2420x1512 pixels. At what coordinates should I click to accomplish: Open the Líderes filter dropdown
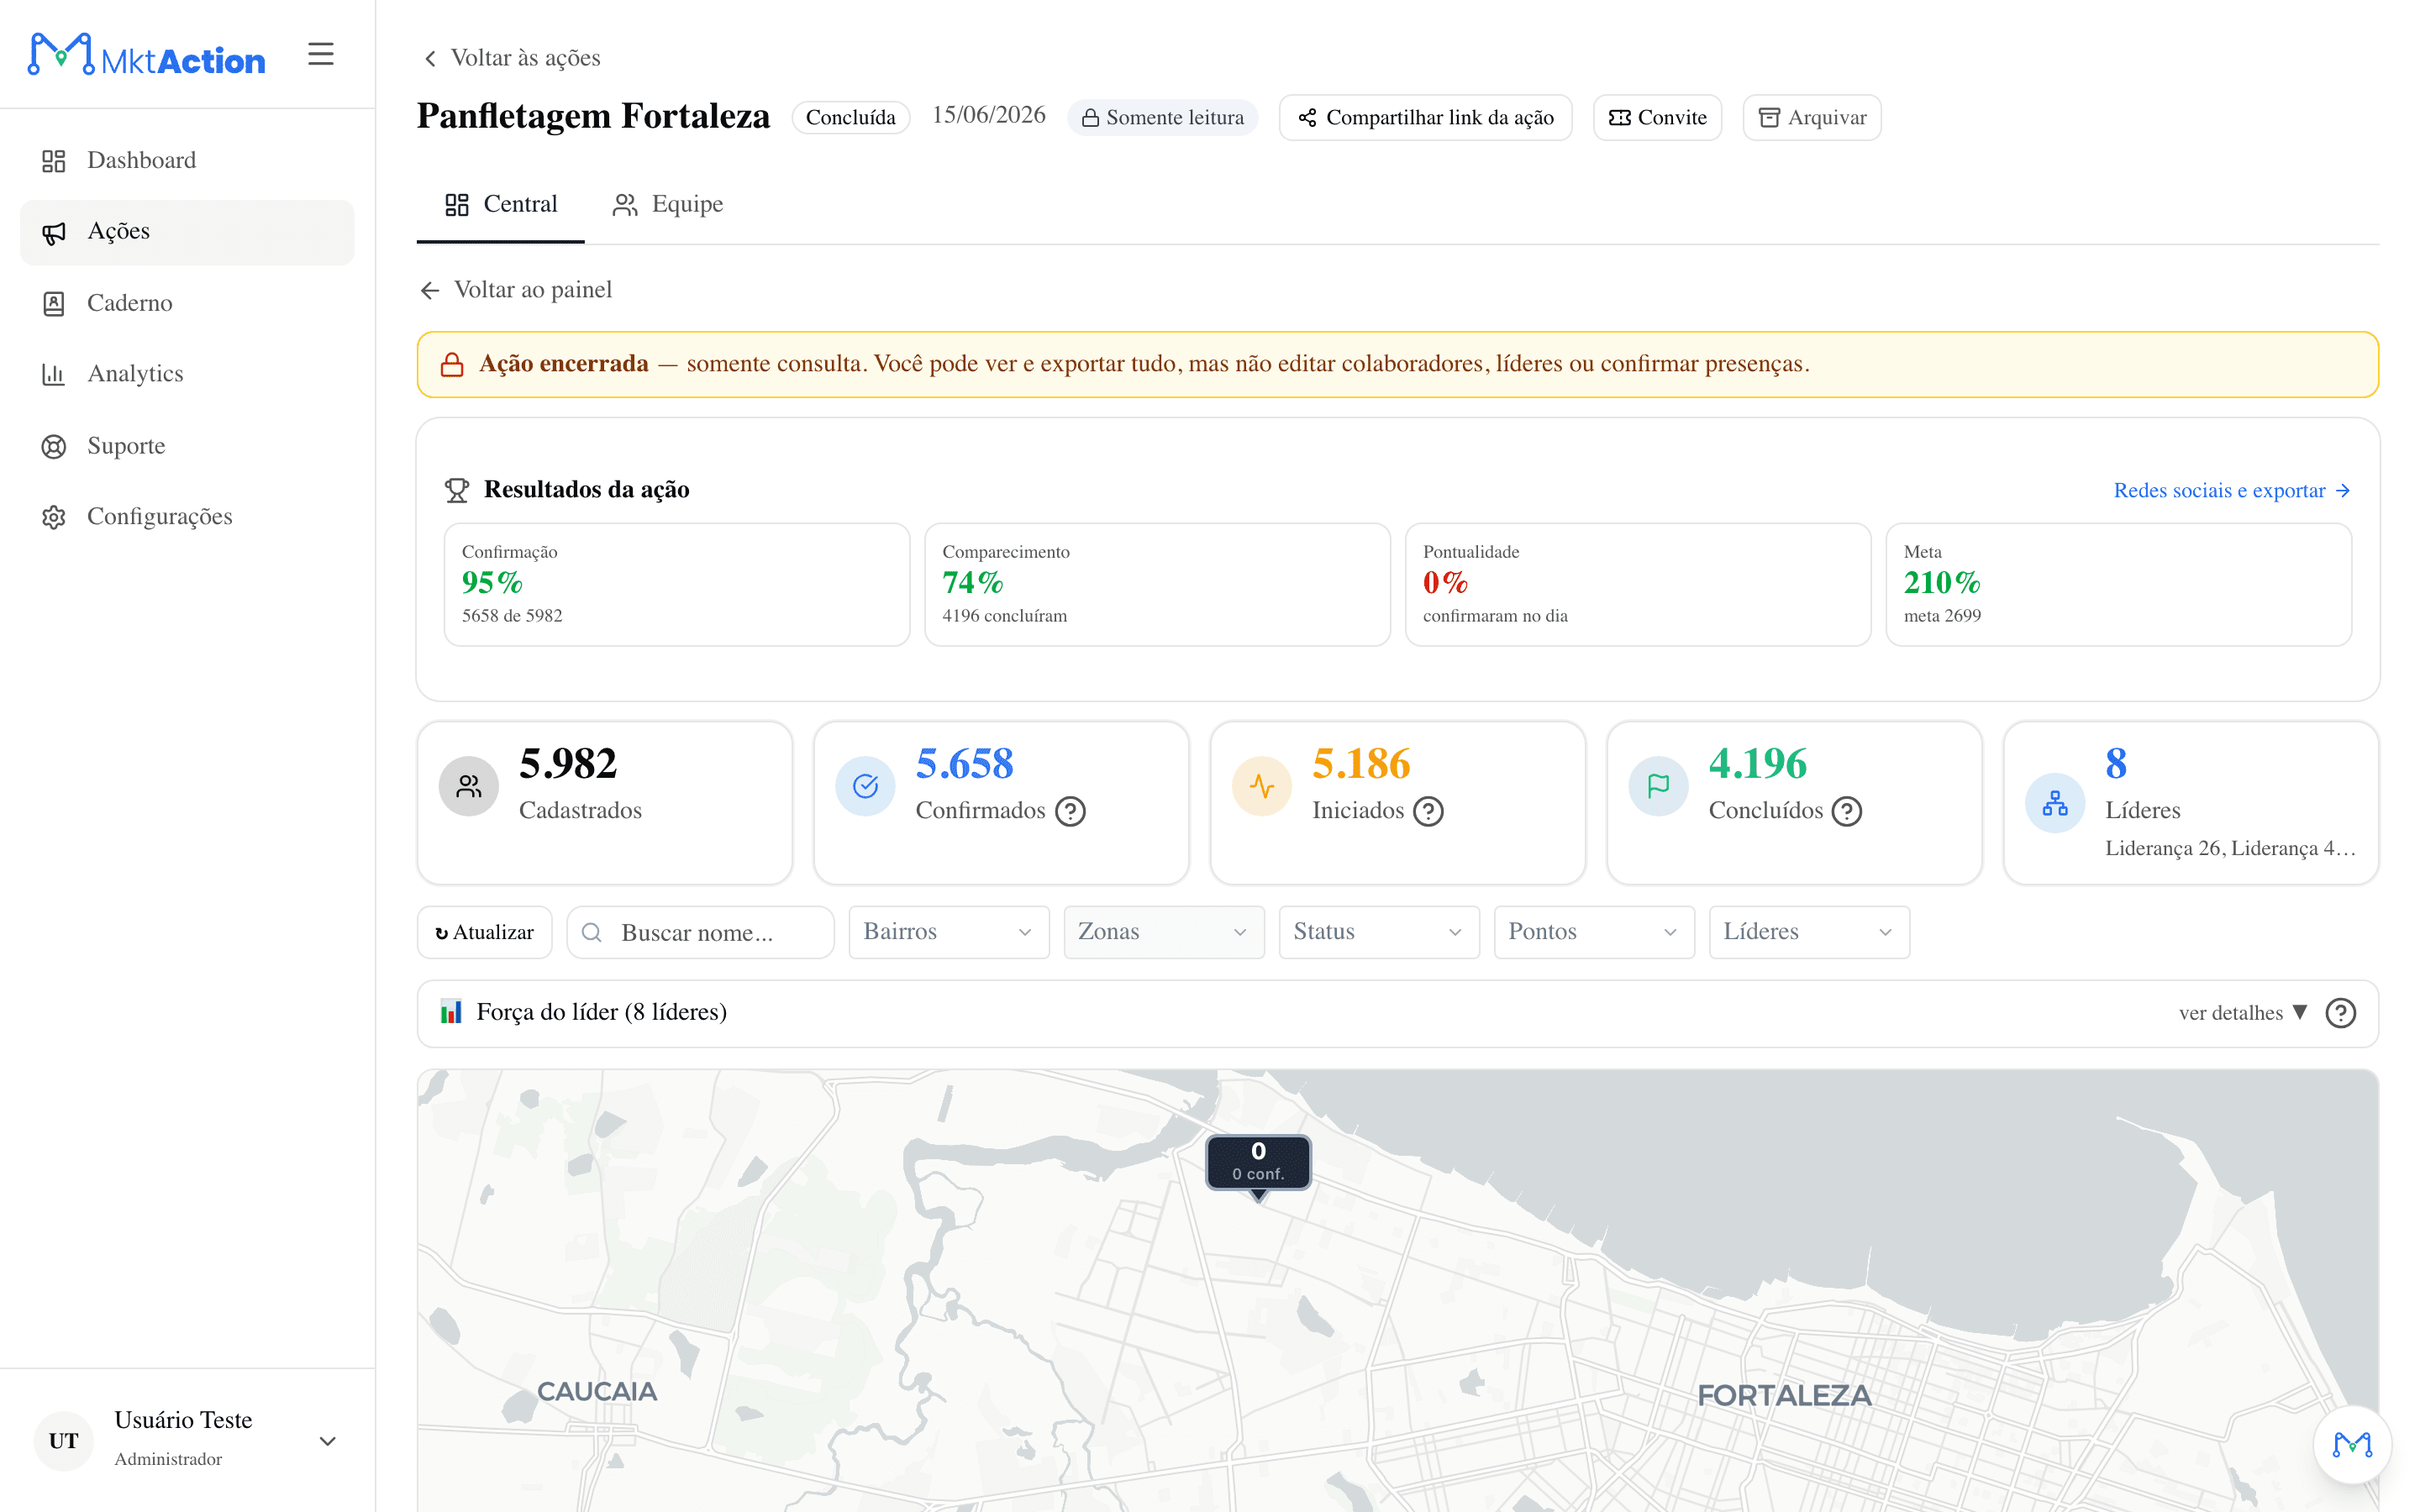click(1808, 932)
